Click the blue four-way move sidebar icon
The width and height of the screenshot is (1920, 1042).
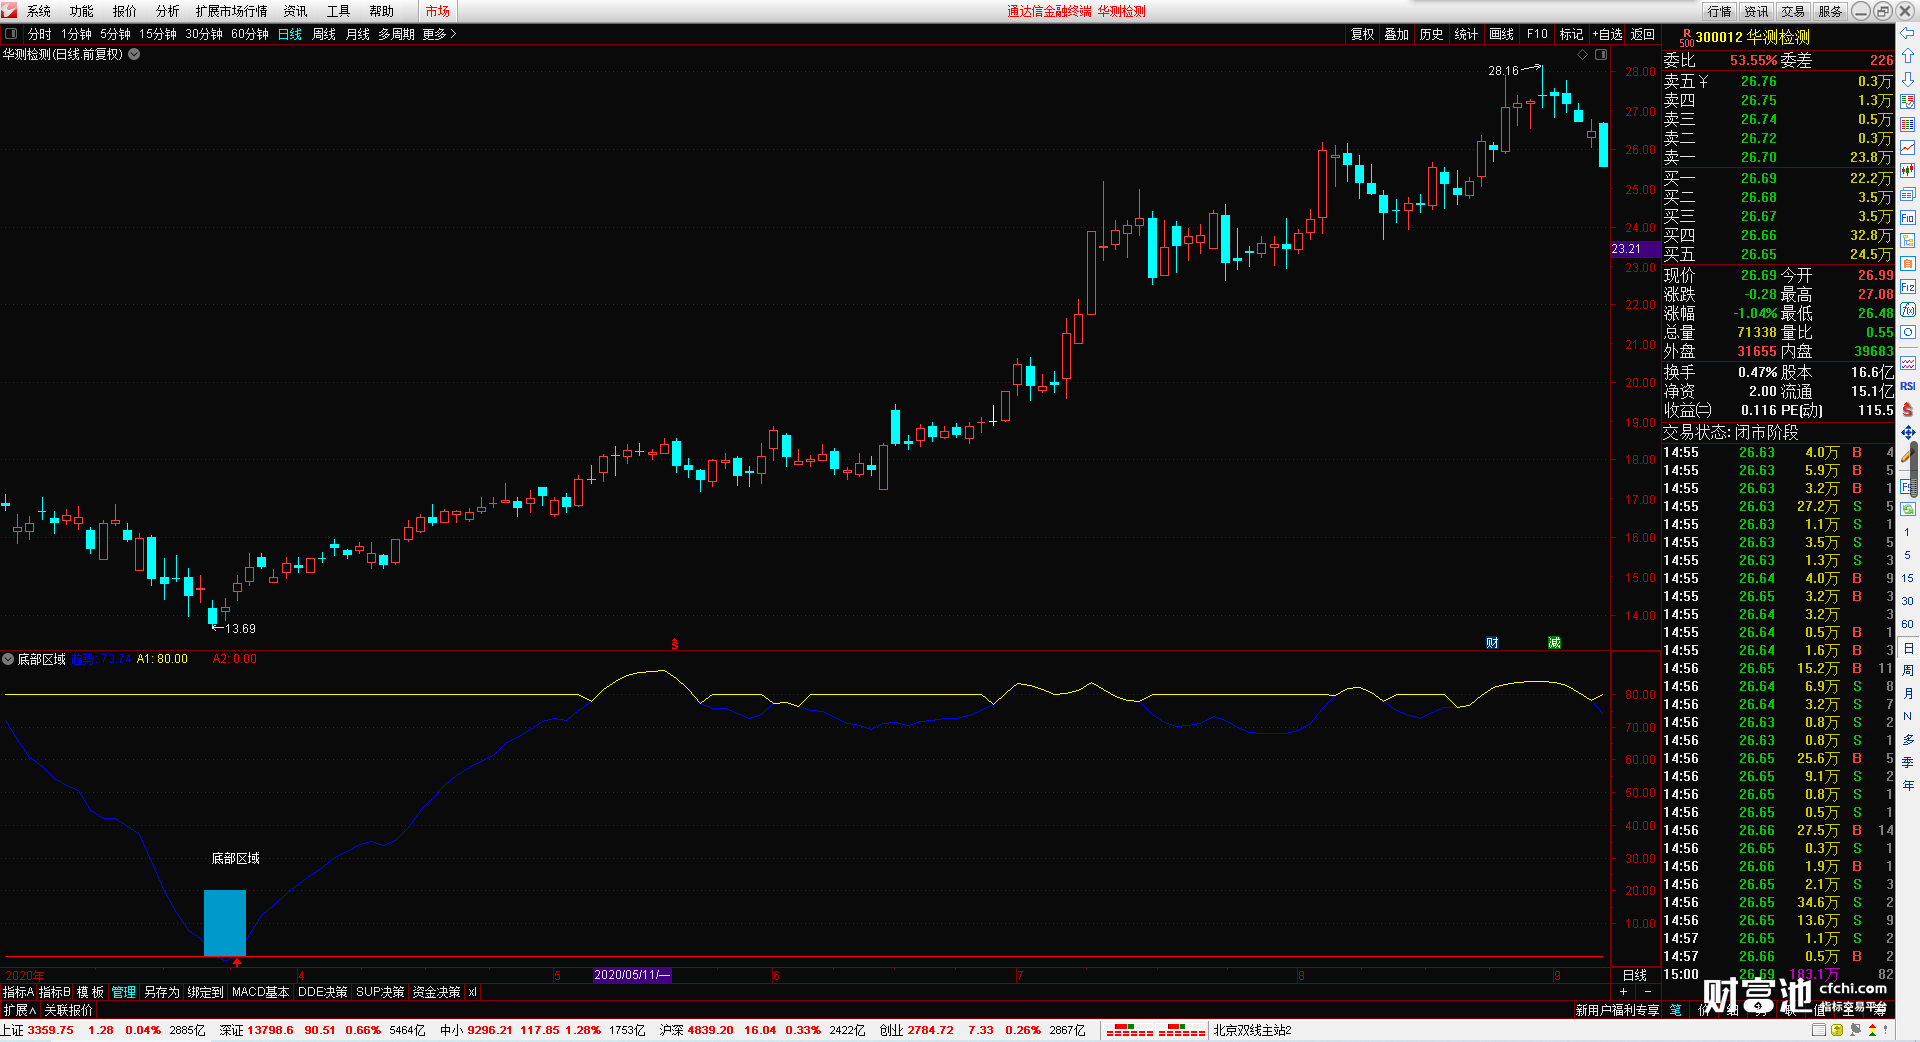tap(1908, 432)
